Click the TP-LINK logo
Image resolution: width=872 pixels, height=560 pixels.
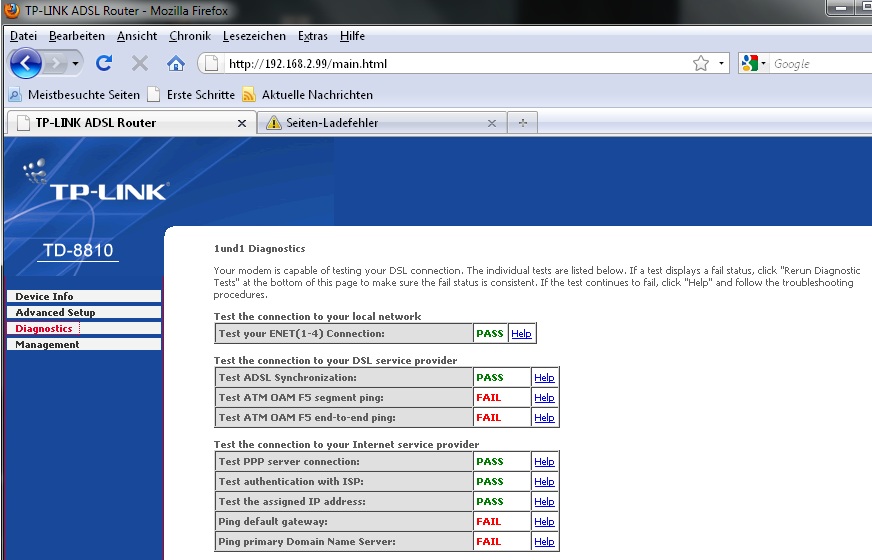point(97,181)
